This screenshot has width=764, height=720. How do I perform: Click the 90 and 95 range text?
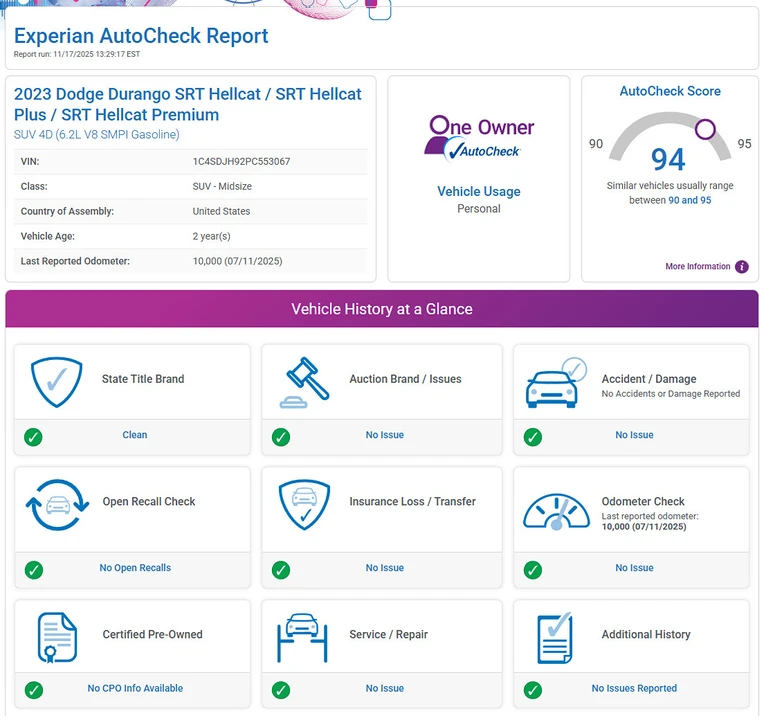click(x=689, y=200)
